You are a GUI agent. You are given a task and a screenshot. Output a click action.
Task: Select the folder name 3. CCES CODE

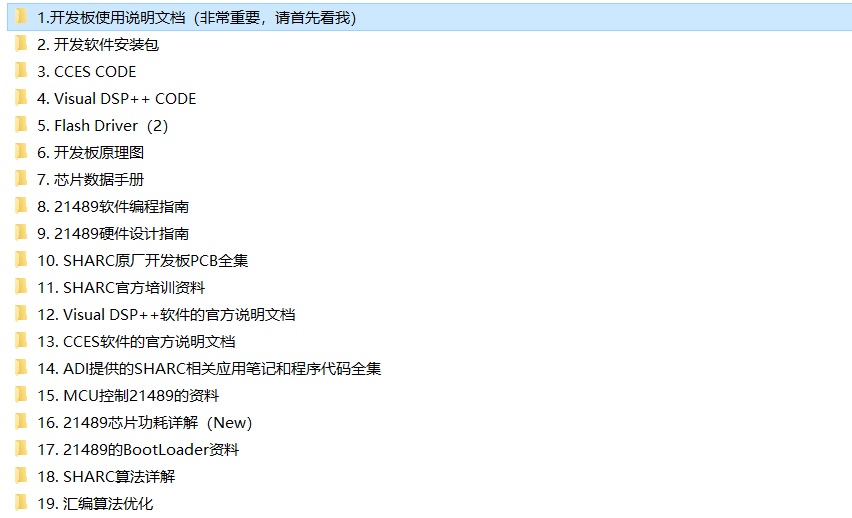[x=86, y=72]
